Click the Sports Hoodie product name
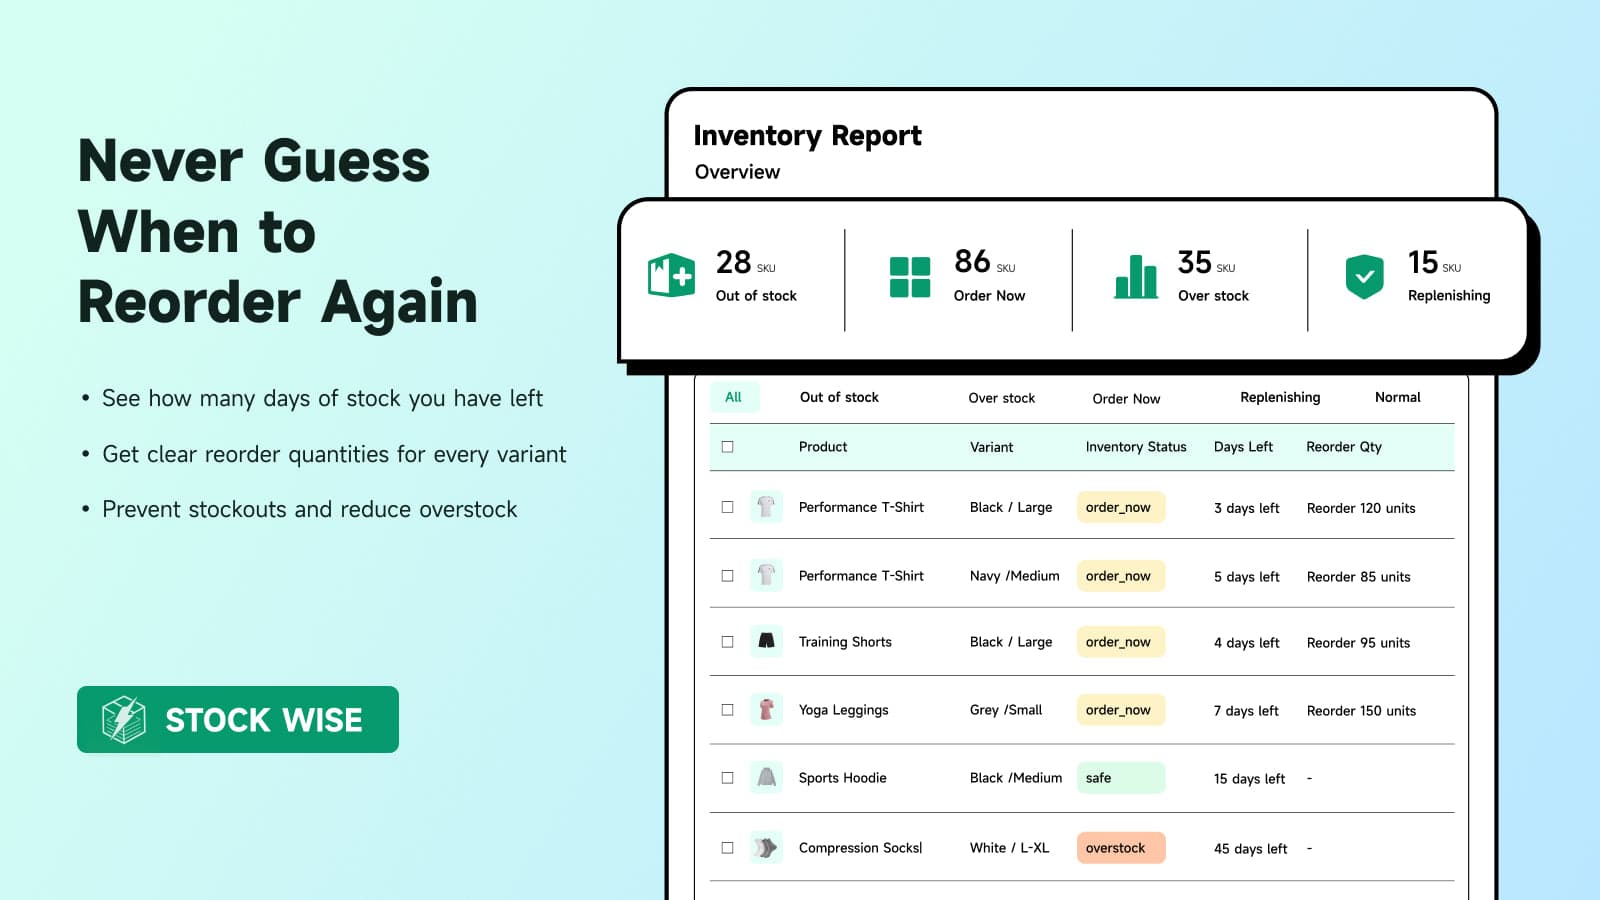The image size is (1600, 900). [x=842, y=778]
